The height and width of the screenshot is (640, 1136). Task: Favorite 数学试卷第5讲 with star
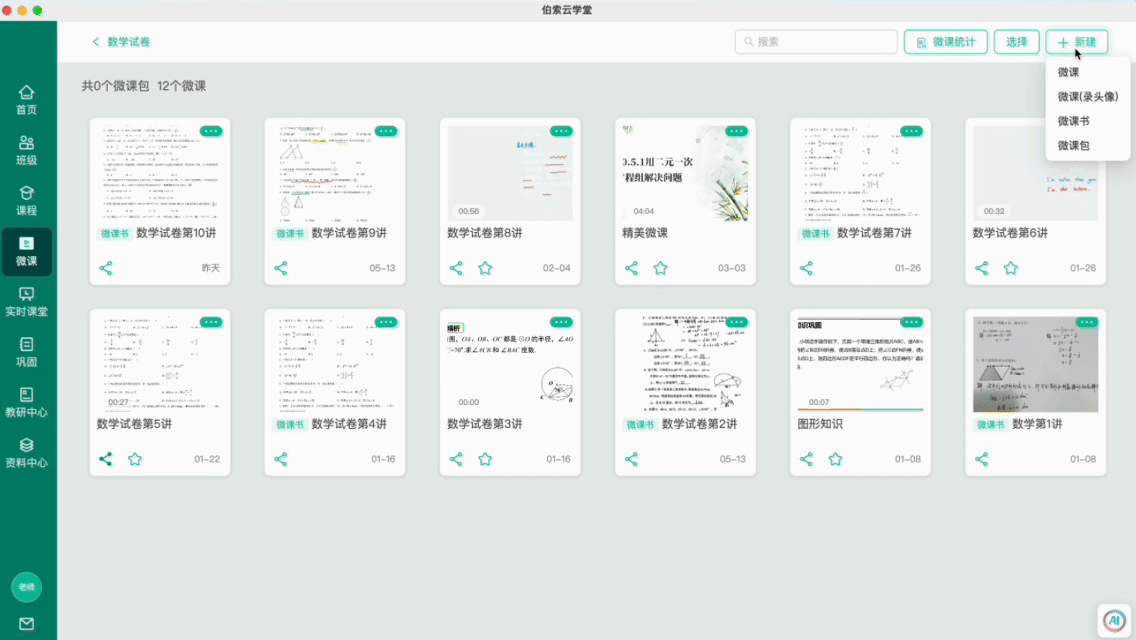[x=135, y=459]
